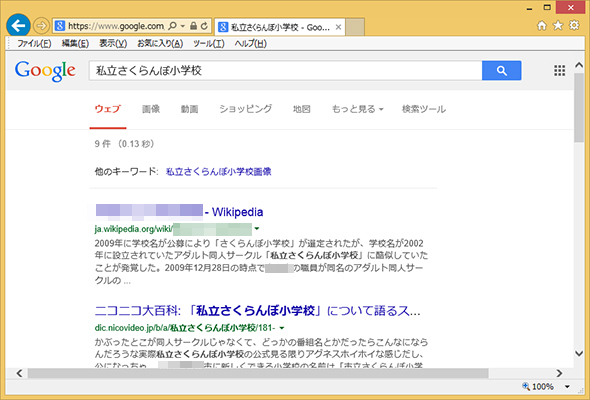Open Favorites star icon

click(x=558, y=26)
